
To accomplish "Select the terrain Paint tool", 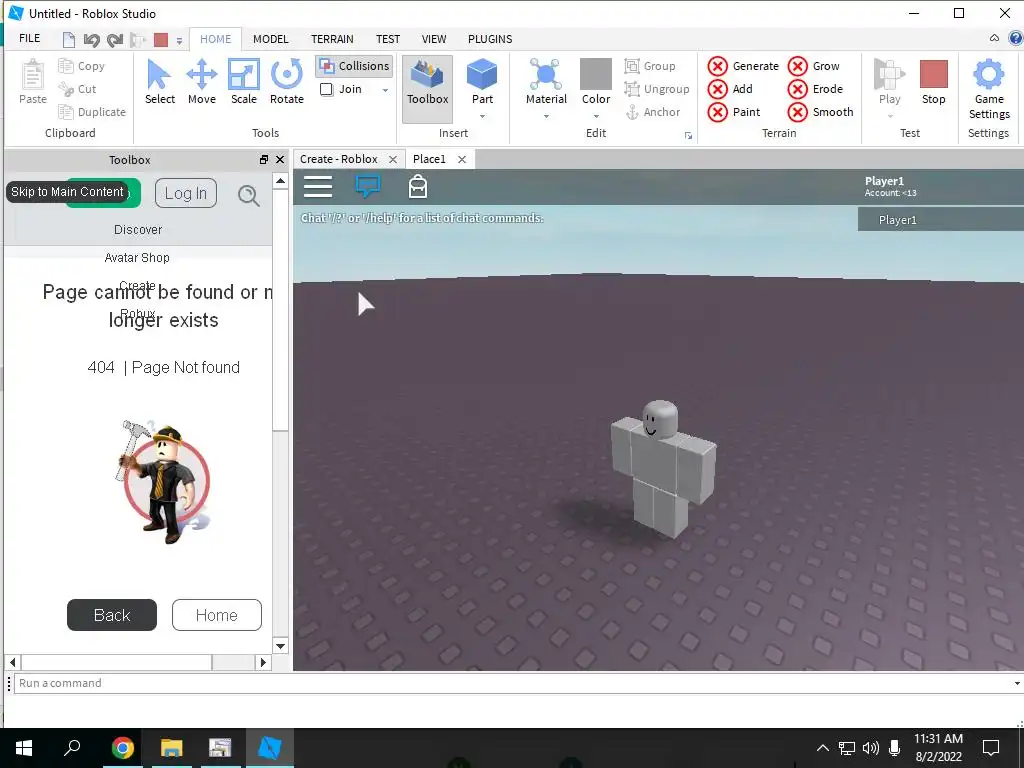I will click(734, 112).
